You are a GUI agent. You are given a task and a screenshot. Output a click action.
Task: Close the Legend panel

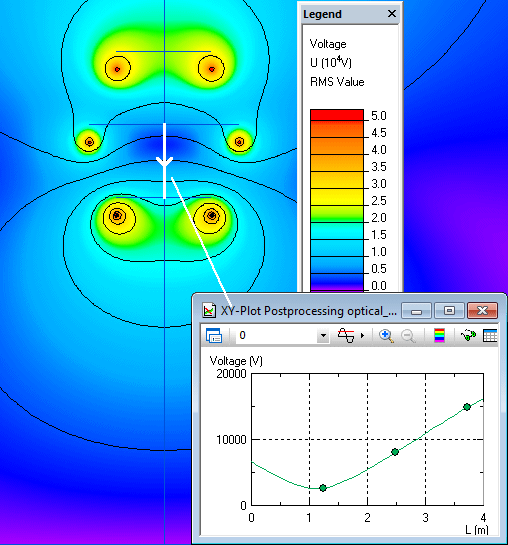pos(392,14)
